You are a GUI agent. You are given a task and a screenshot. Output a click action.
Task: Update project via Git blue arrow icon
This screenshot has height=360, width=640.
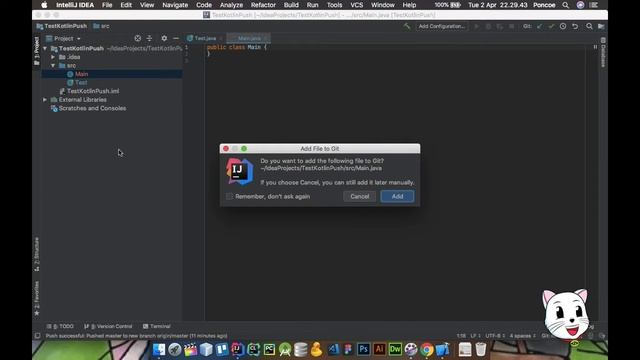coord(540,26)
